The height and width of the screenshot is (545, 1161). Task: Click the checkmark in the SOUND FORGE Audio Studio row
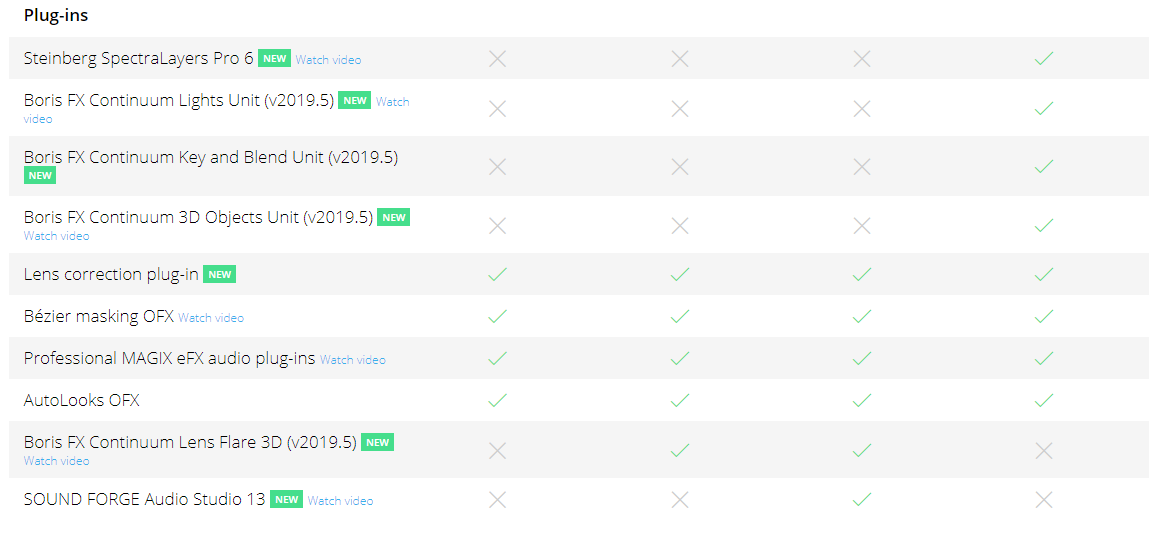[862, 499]
